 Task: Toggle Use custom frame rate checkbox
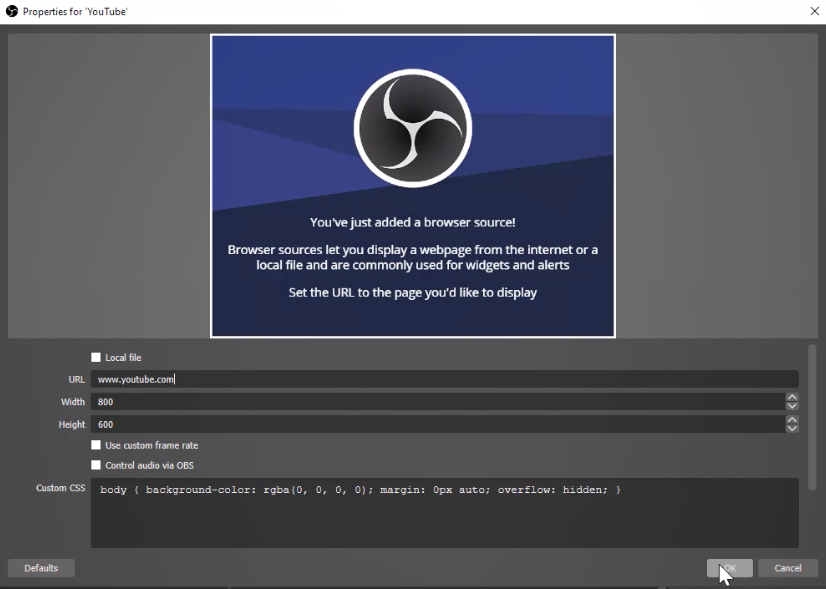[x=96, y=445]
